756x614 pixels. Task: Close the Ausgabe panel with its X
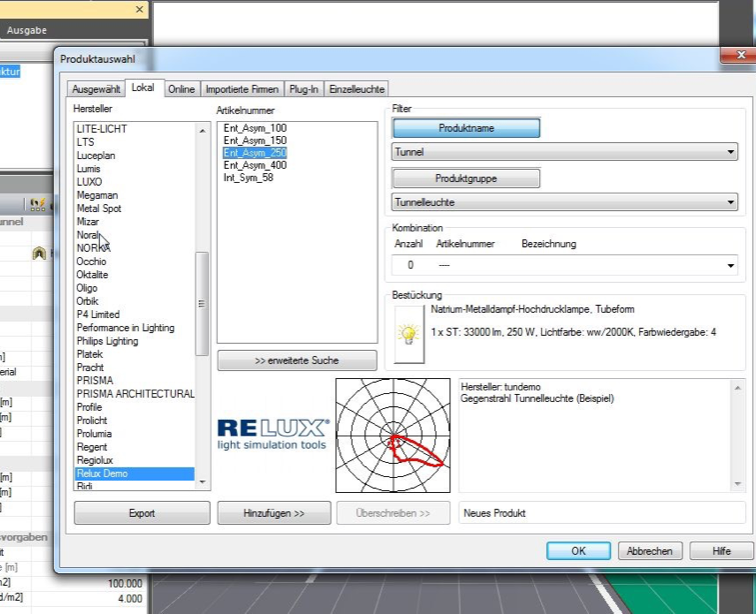139,9
